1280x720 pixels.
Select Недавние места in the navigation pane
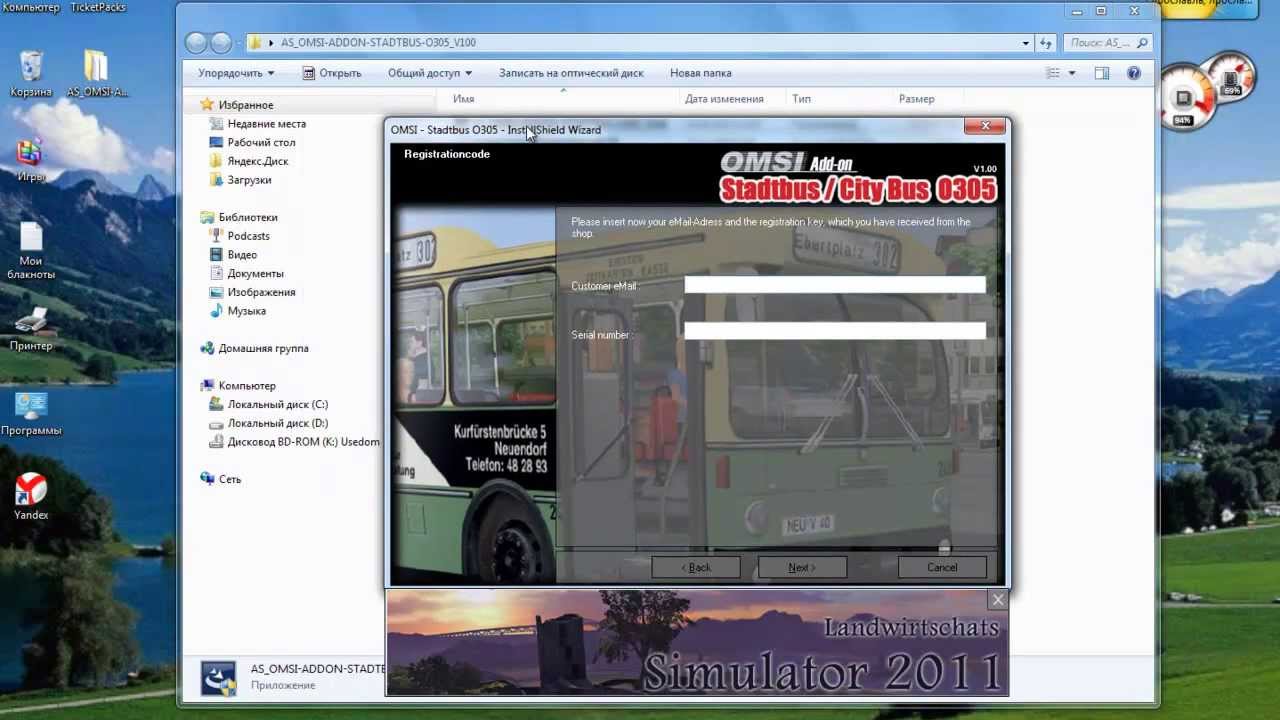click(258, 124)
